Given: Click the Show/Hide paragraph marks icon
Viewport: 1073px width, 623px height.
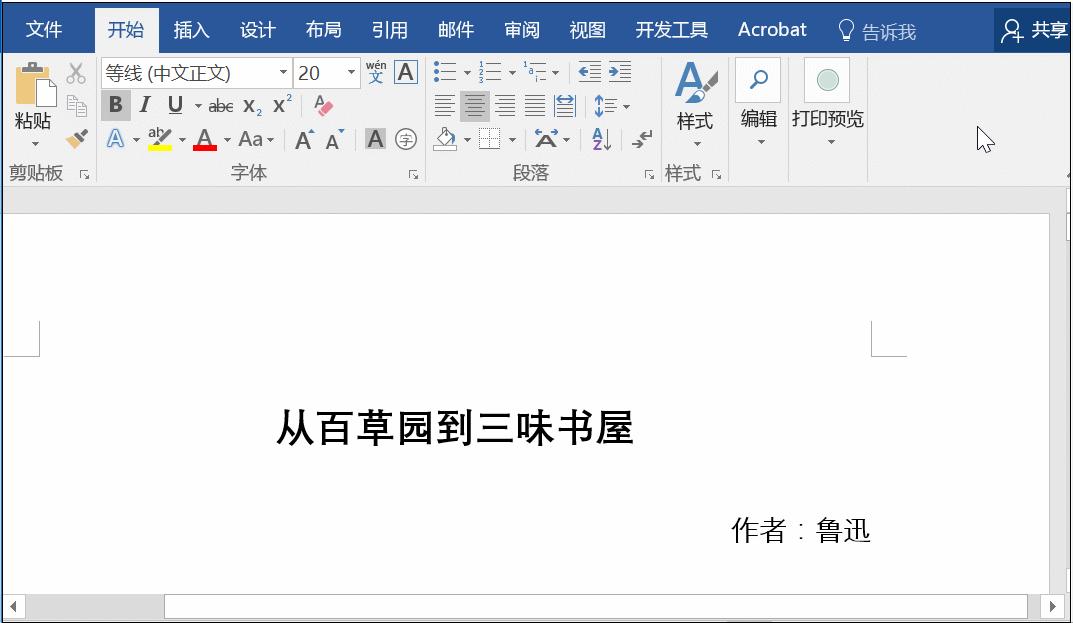Looking at the screenshot, I should point(641,139).
